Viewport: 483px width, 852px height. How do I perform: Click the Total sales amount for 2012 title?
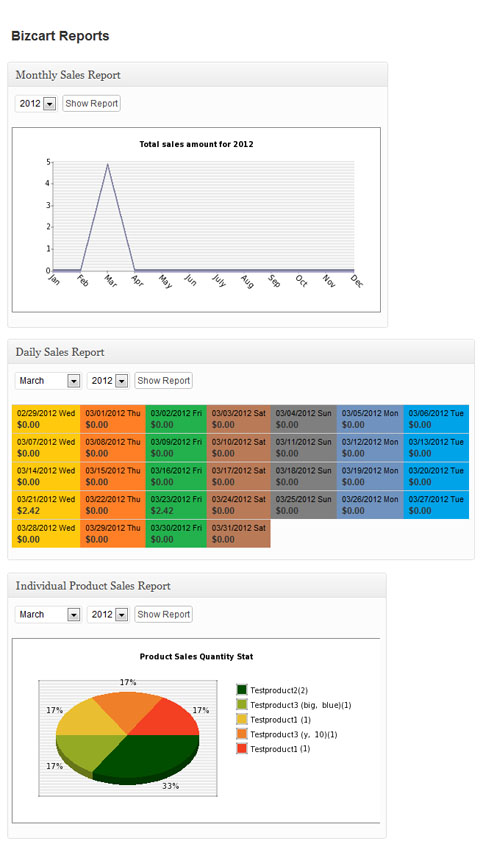pyautogui.click(x=196, y=144)
